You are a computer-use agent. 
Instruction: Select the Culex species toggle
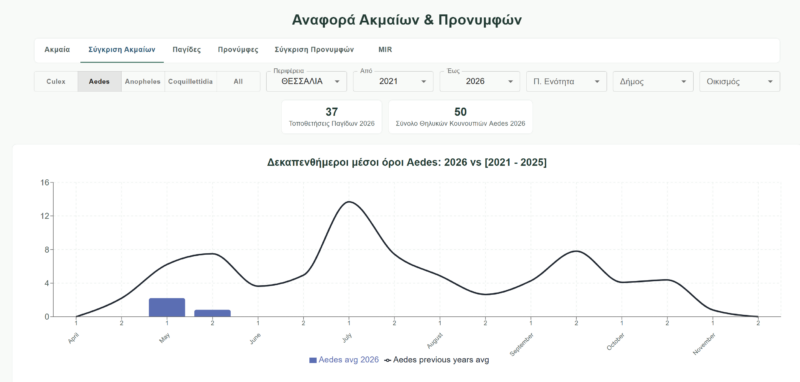56,82
